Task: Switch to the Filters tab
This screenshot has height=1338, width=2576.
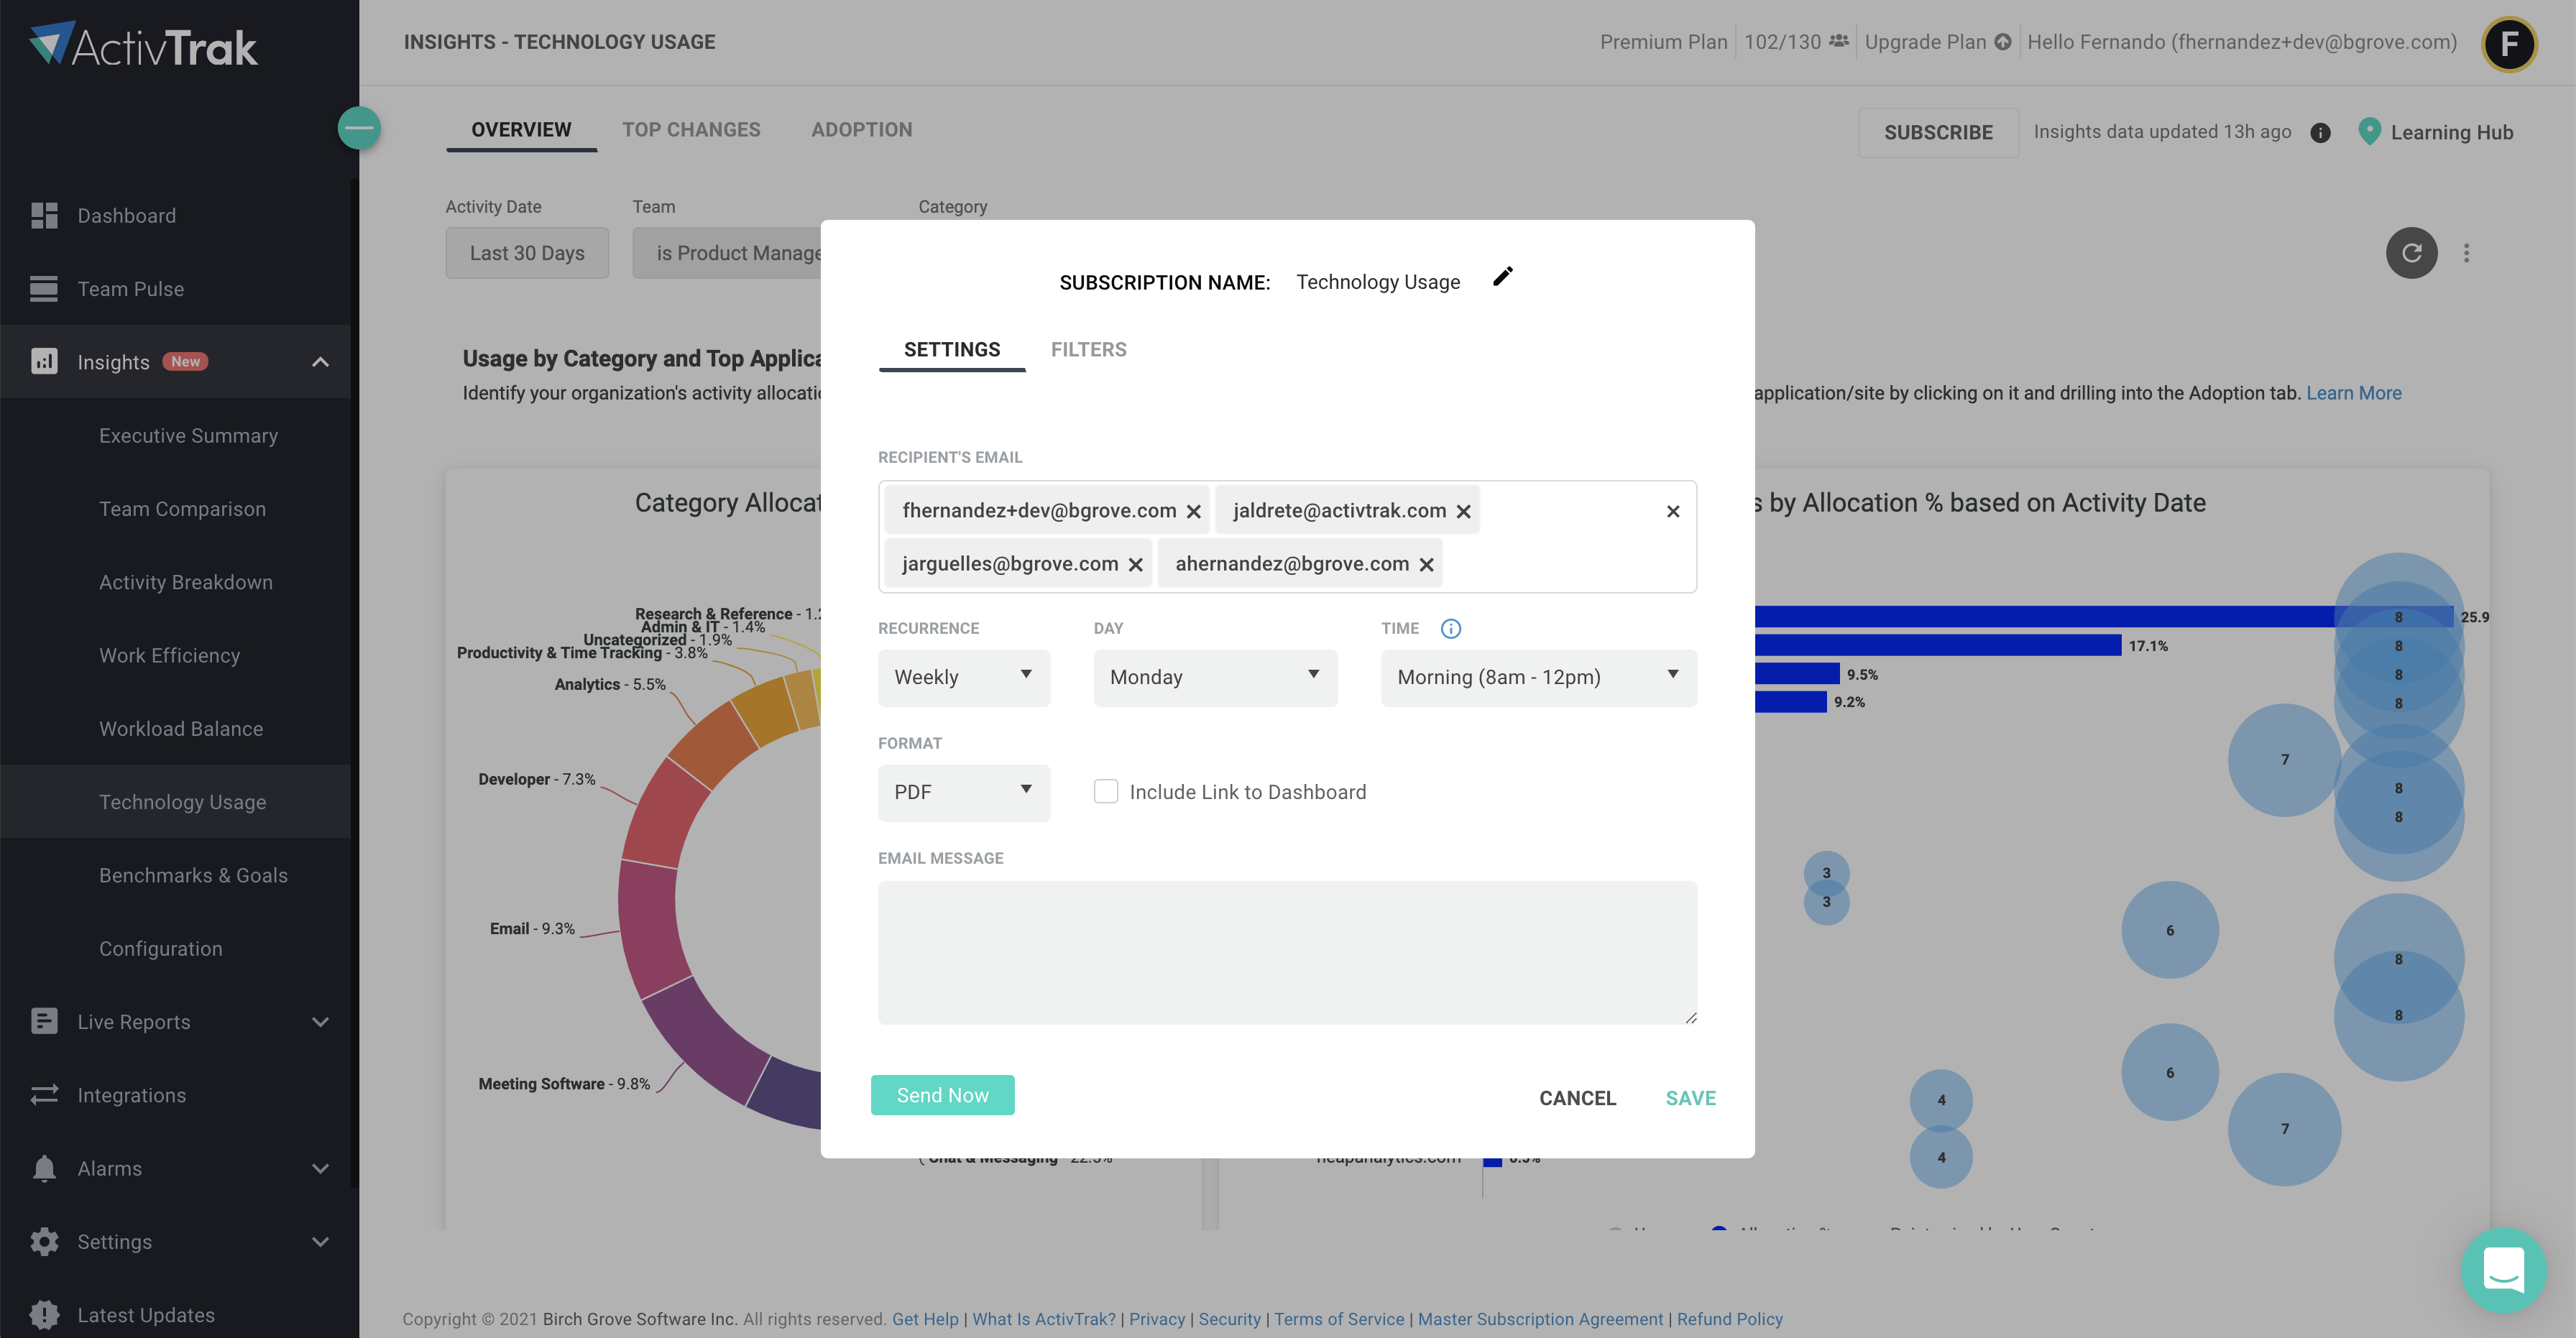Action: point(1088,350)
